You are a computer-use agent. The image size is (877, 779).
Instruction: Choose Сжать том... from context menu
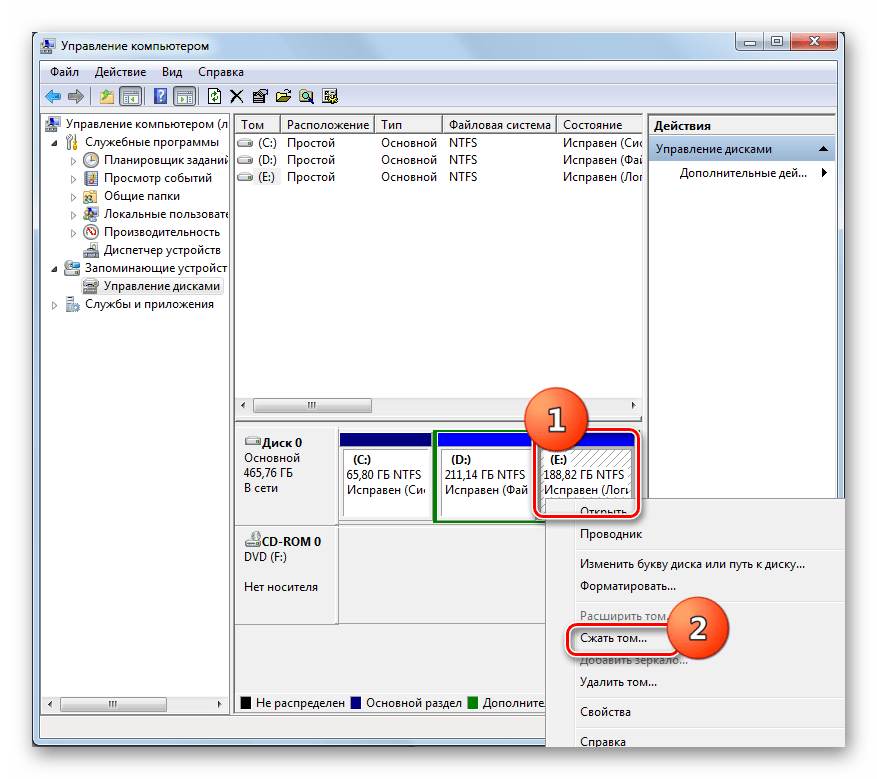613,636
